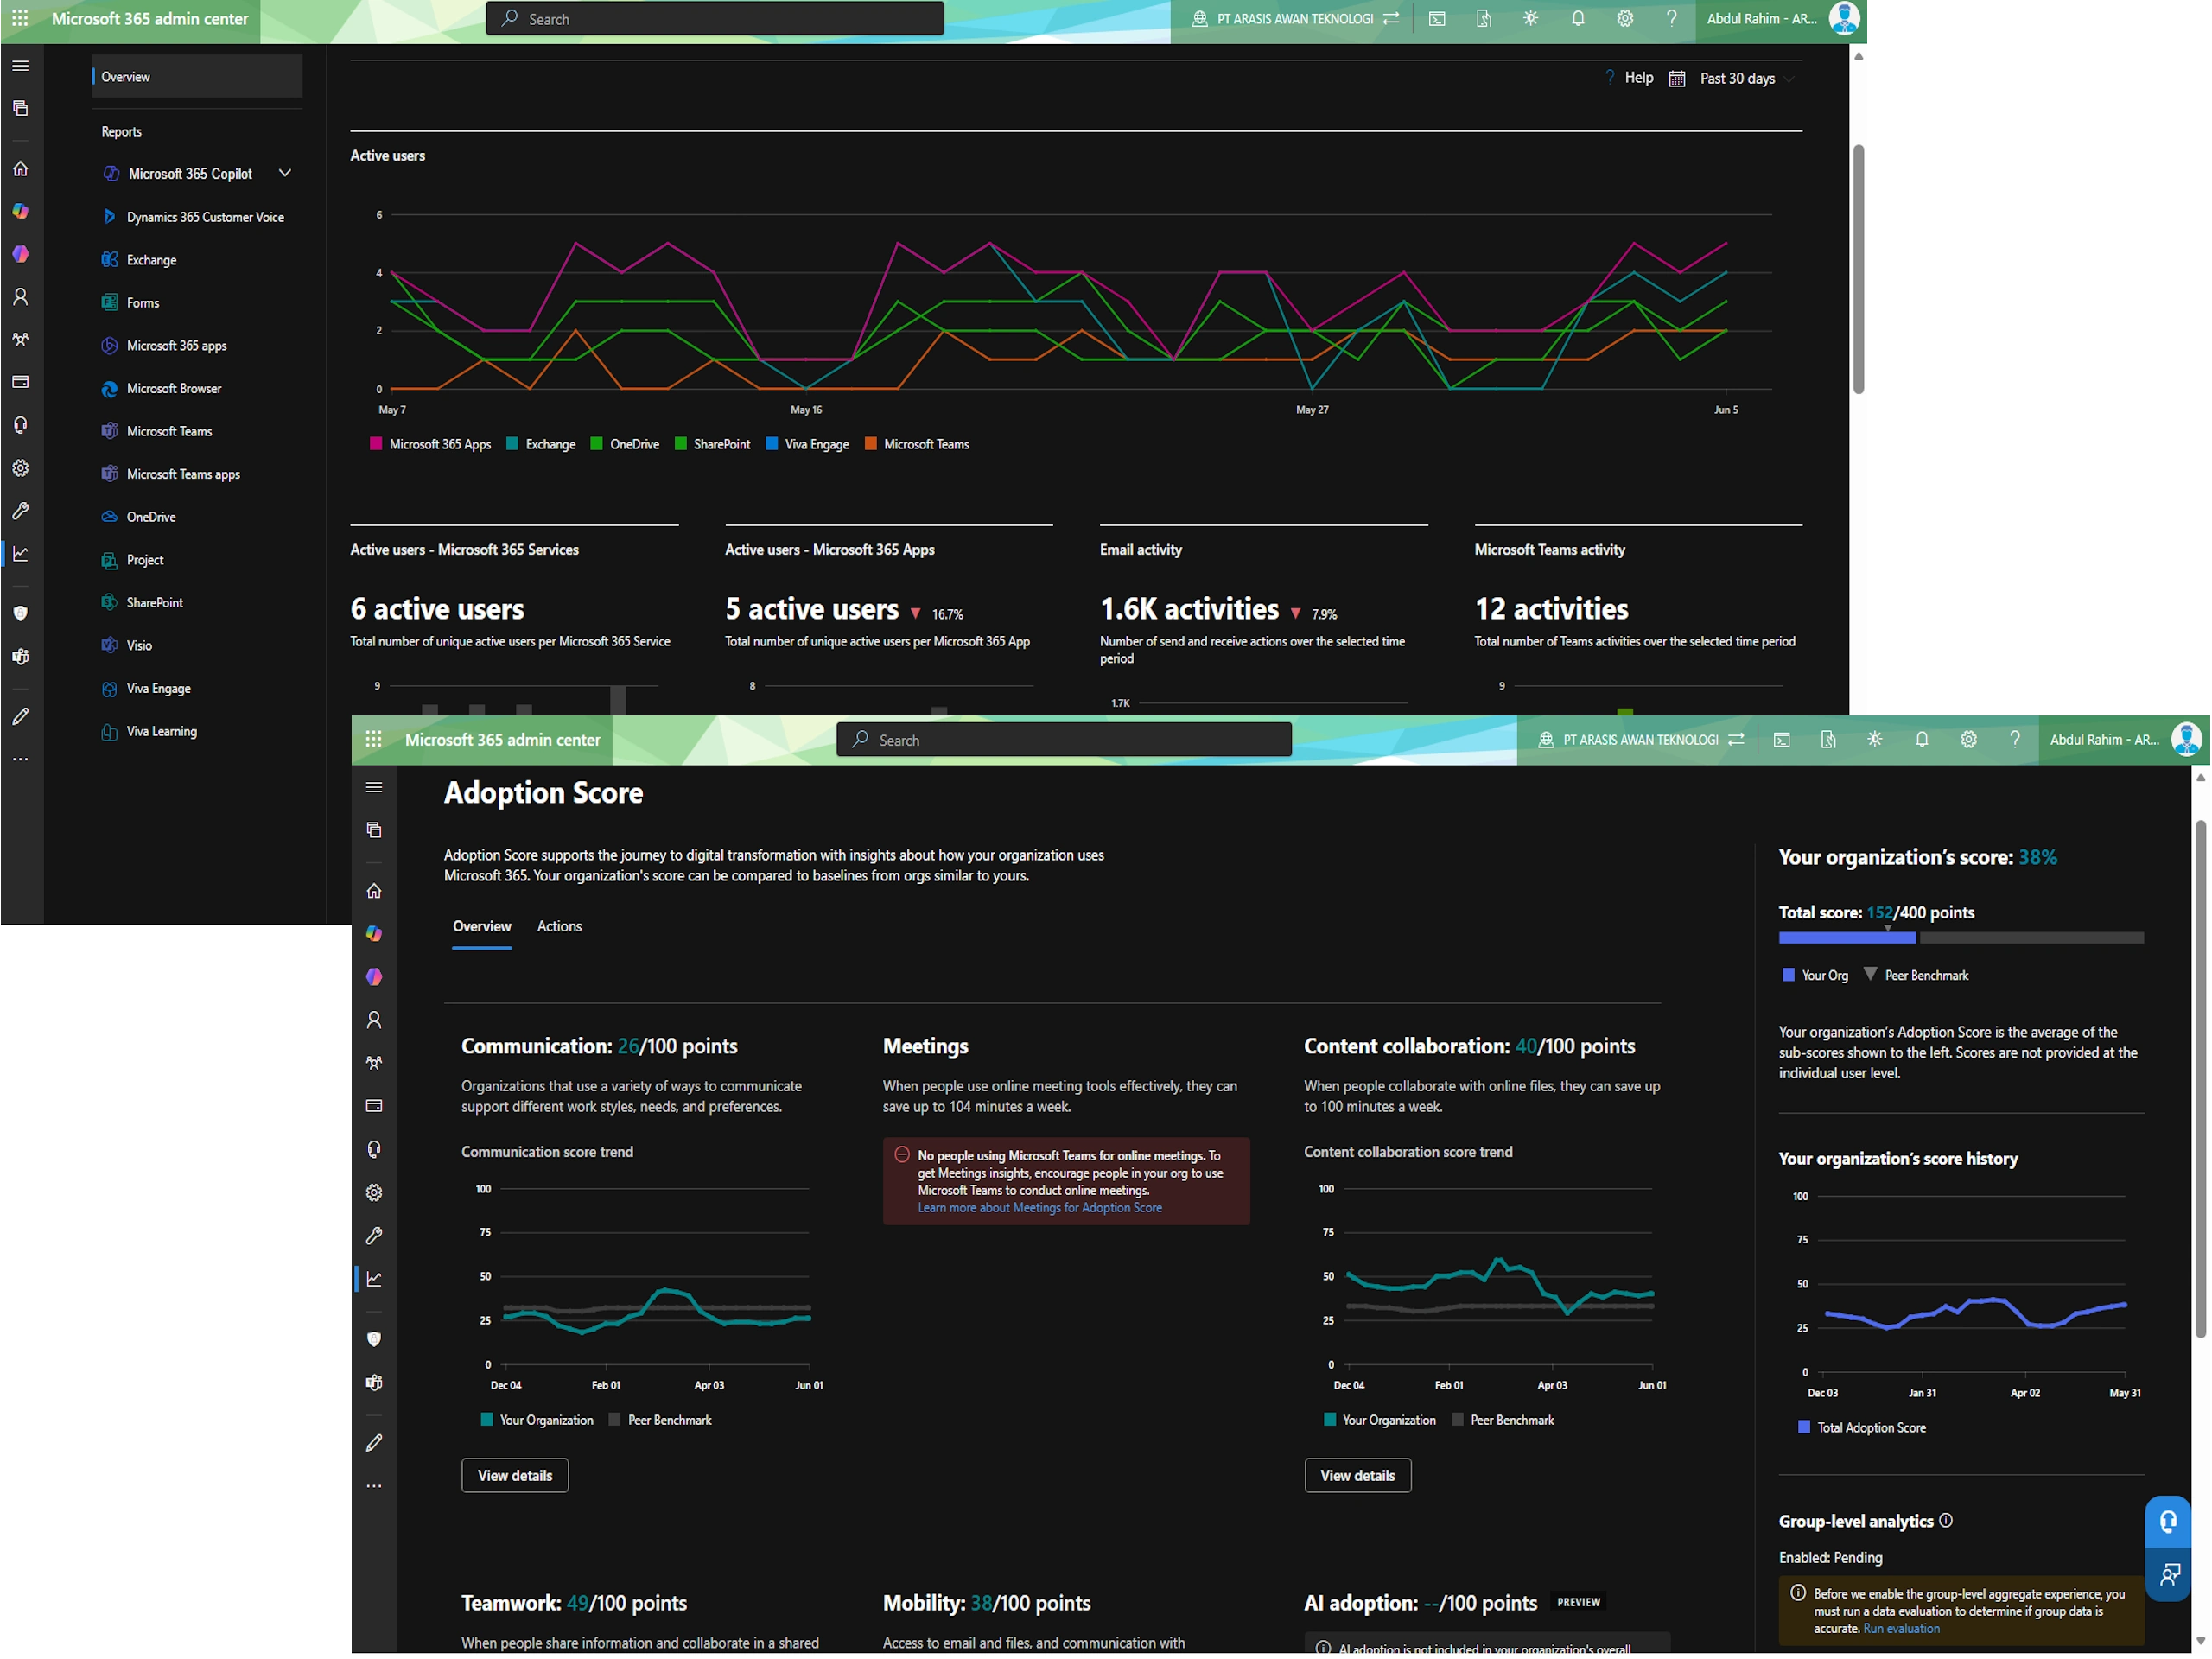The height and width of the screenshot is (1659, 2212).
Task: Open Support headset icon in Reports window rail
Action: tap(20, 426)
